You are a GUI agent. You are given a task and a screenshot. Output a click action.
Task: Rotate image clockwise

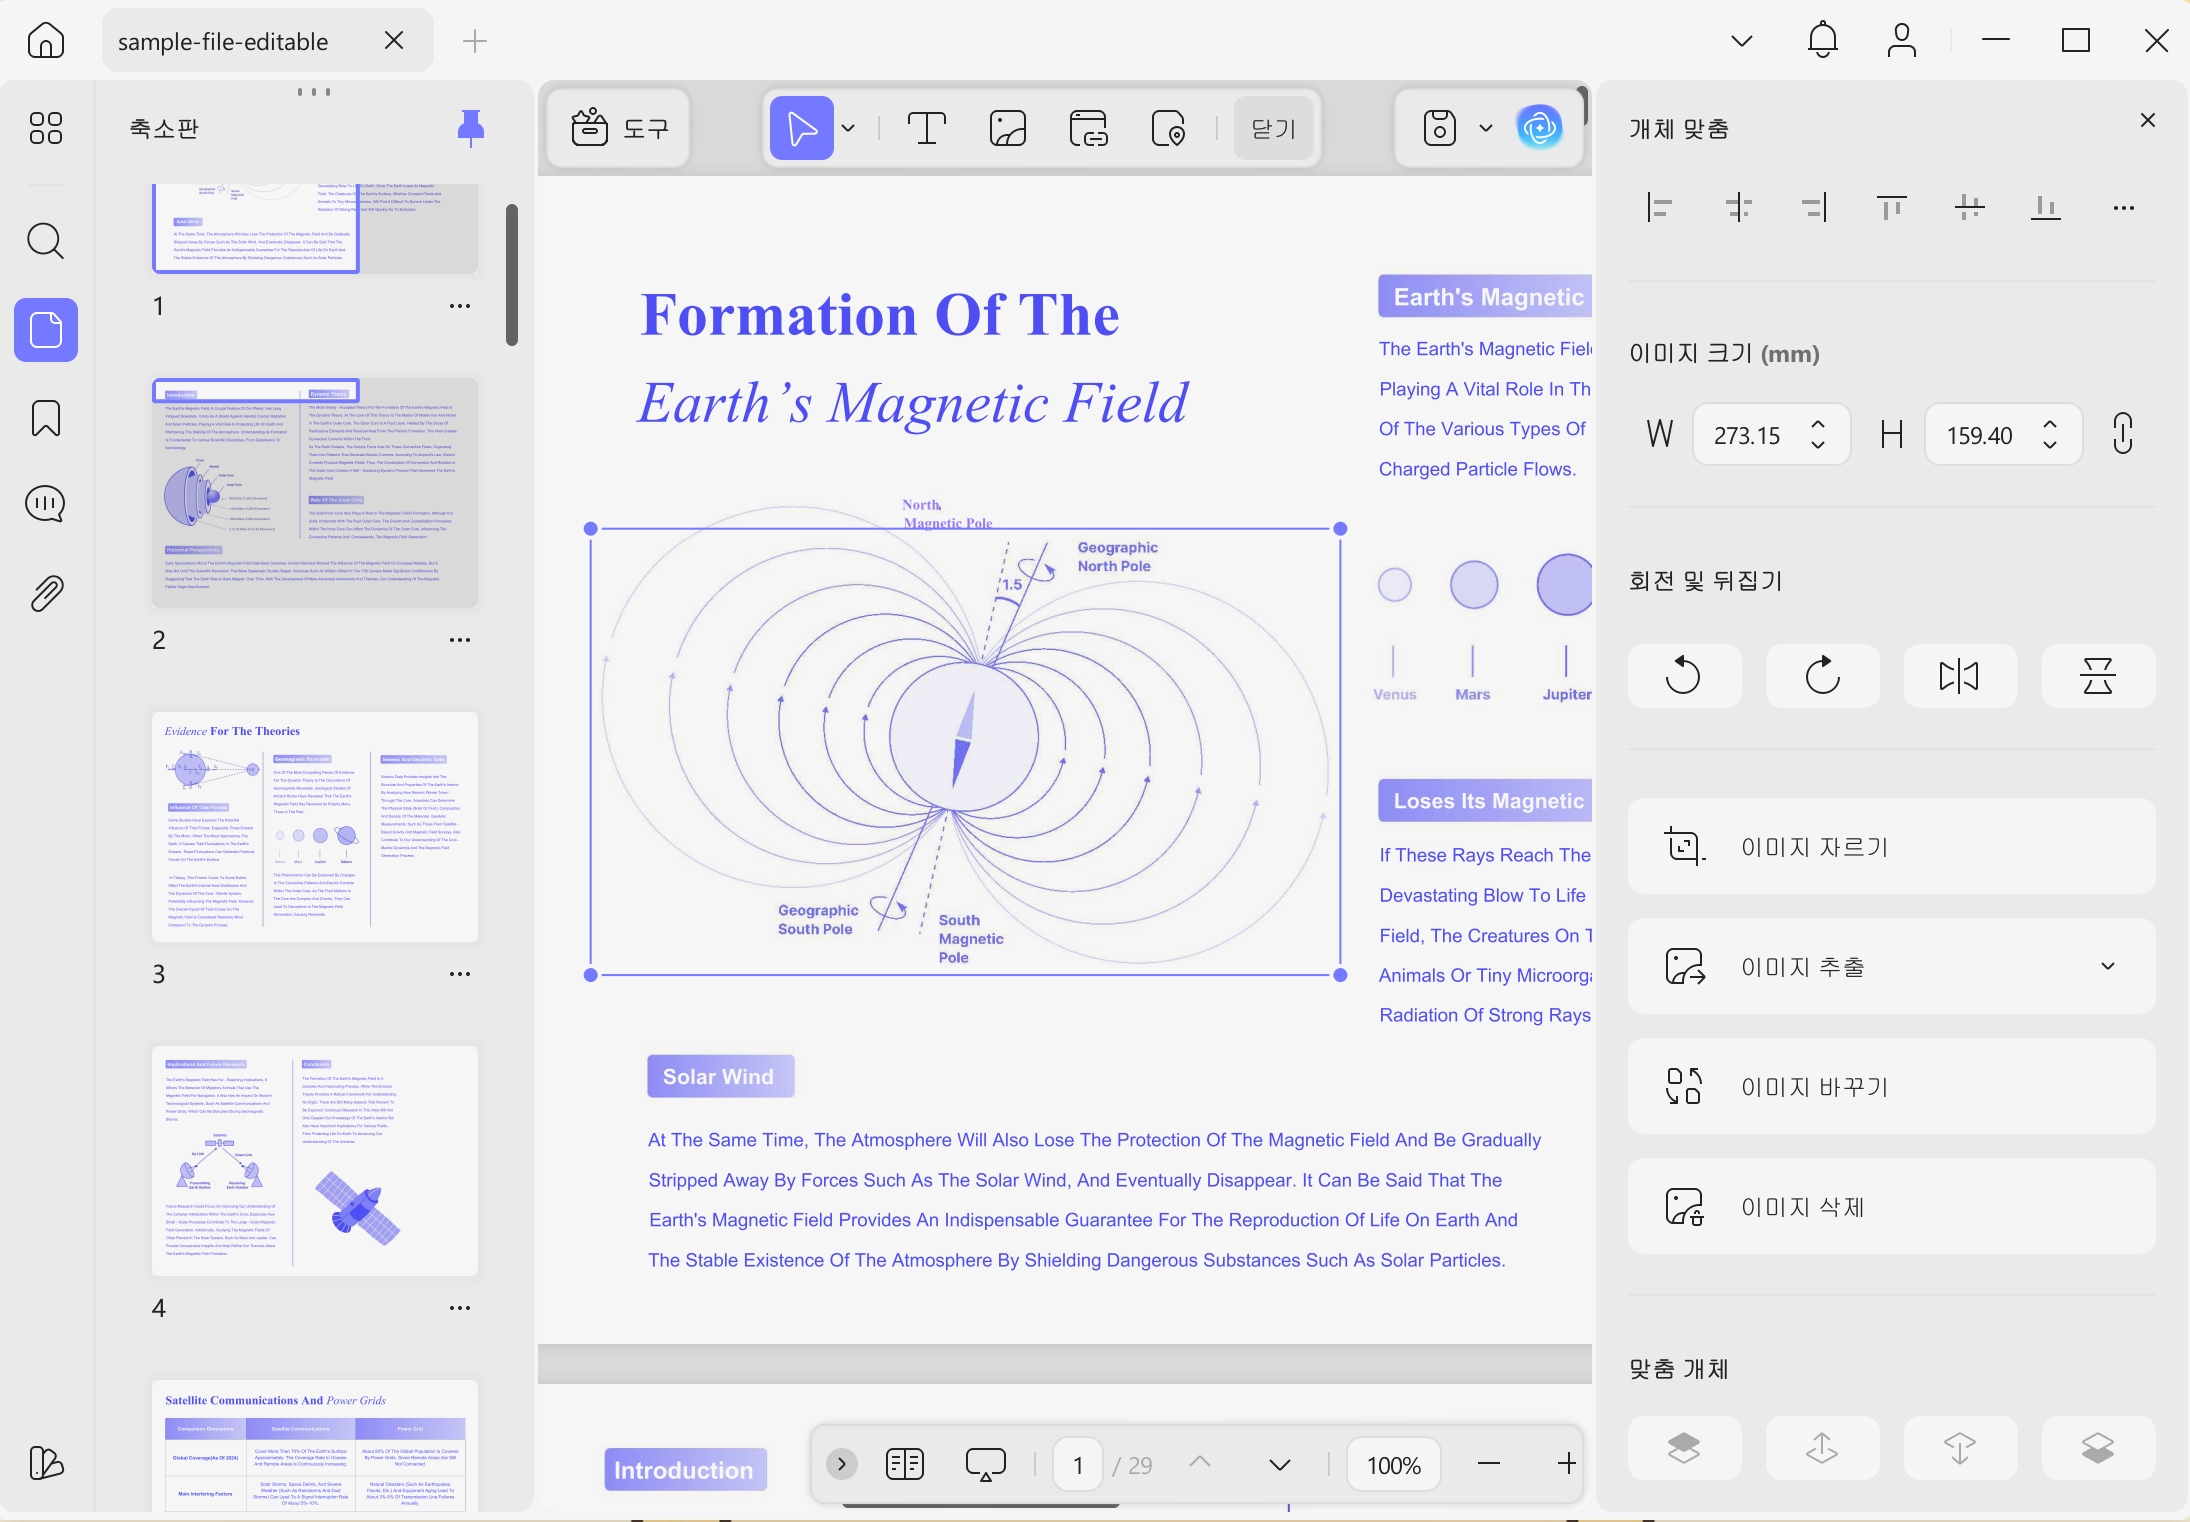click(x=1822, y=676)
